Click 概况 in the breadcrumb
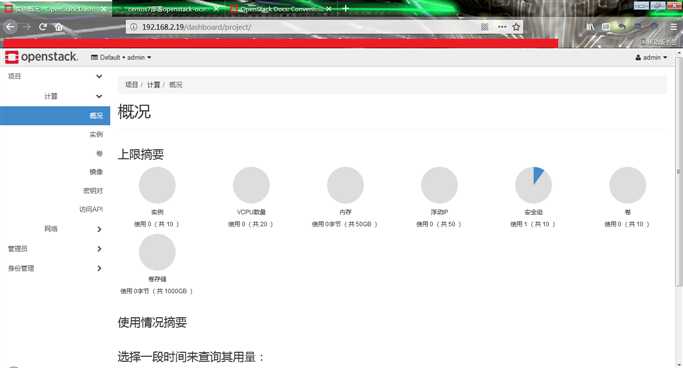 (176, 84)
